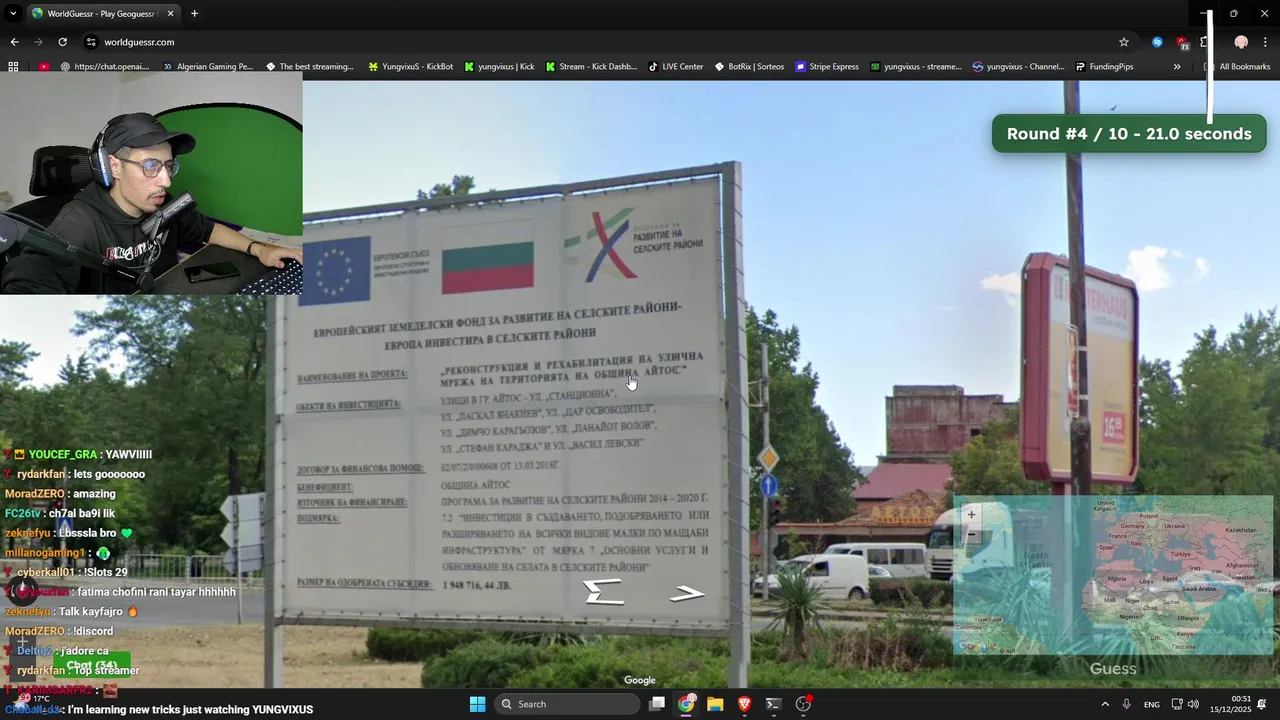Open OBS Studio from the taskbar
Screen dimensions: 1280x720
coord(803,704)
